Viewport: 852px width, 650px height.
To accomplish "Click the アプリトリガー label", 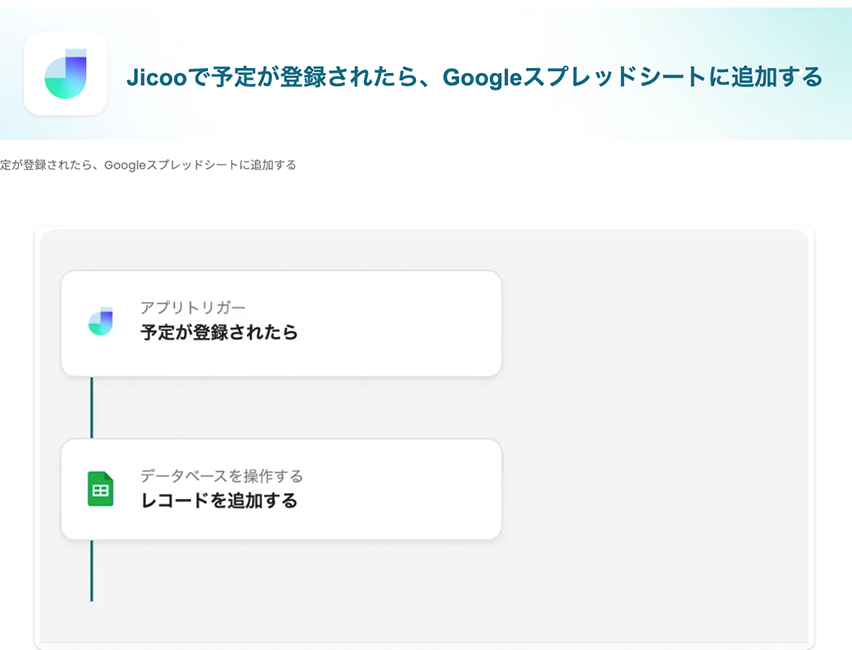I will click(193, 307).
